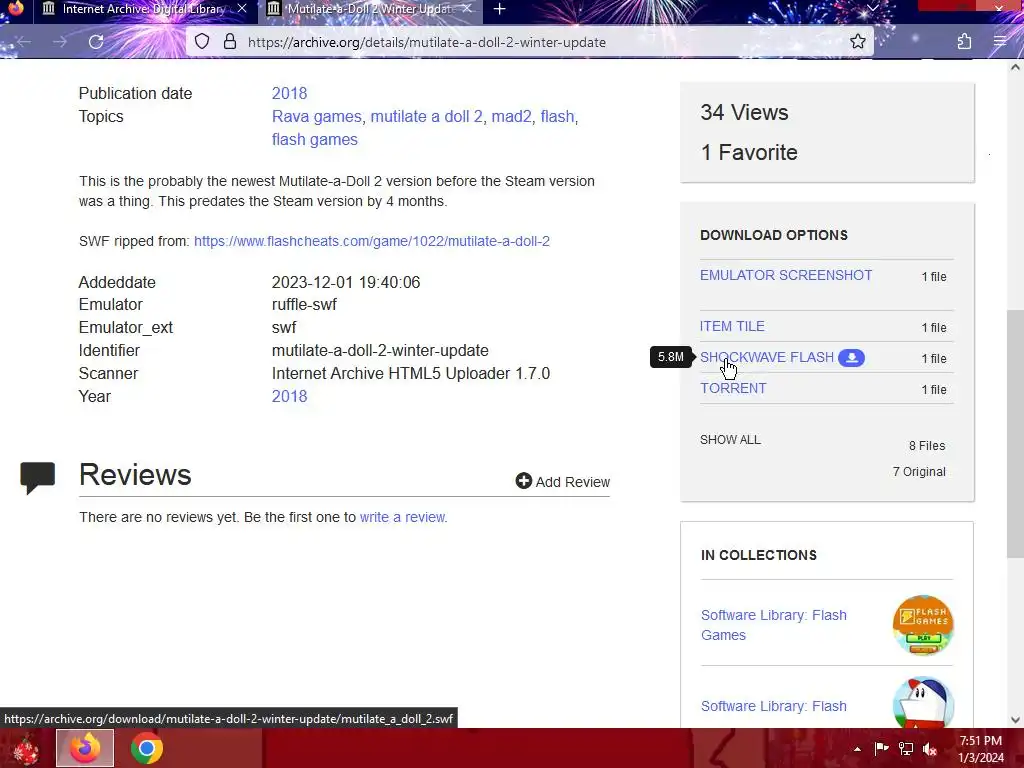Click the 1 Favorite text
This screenshot has height=768, width=1024.
point(748,153)
